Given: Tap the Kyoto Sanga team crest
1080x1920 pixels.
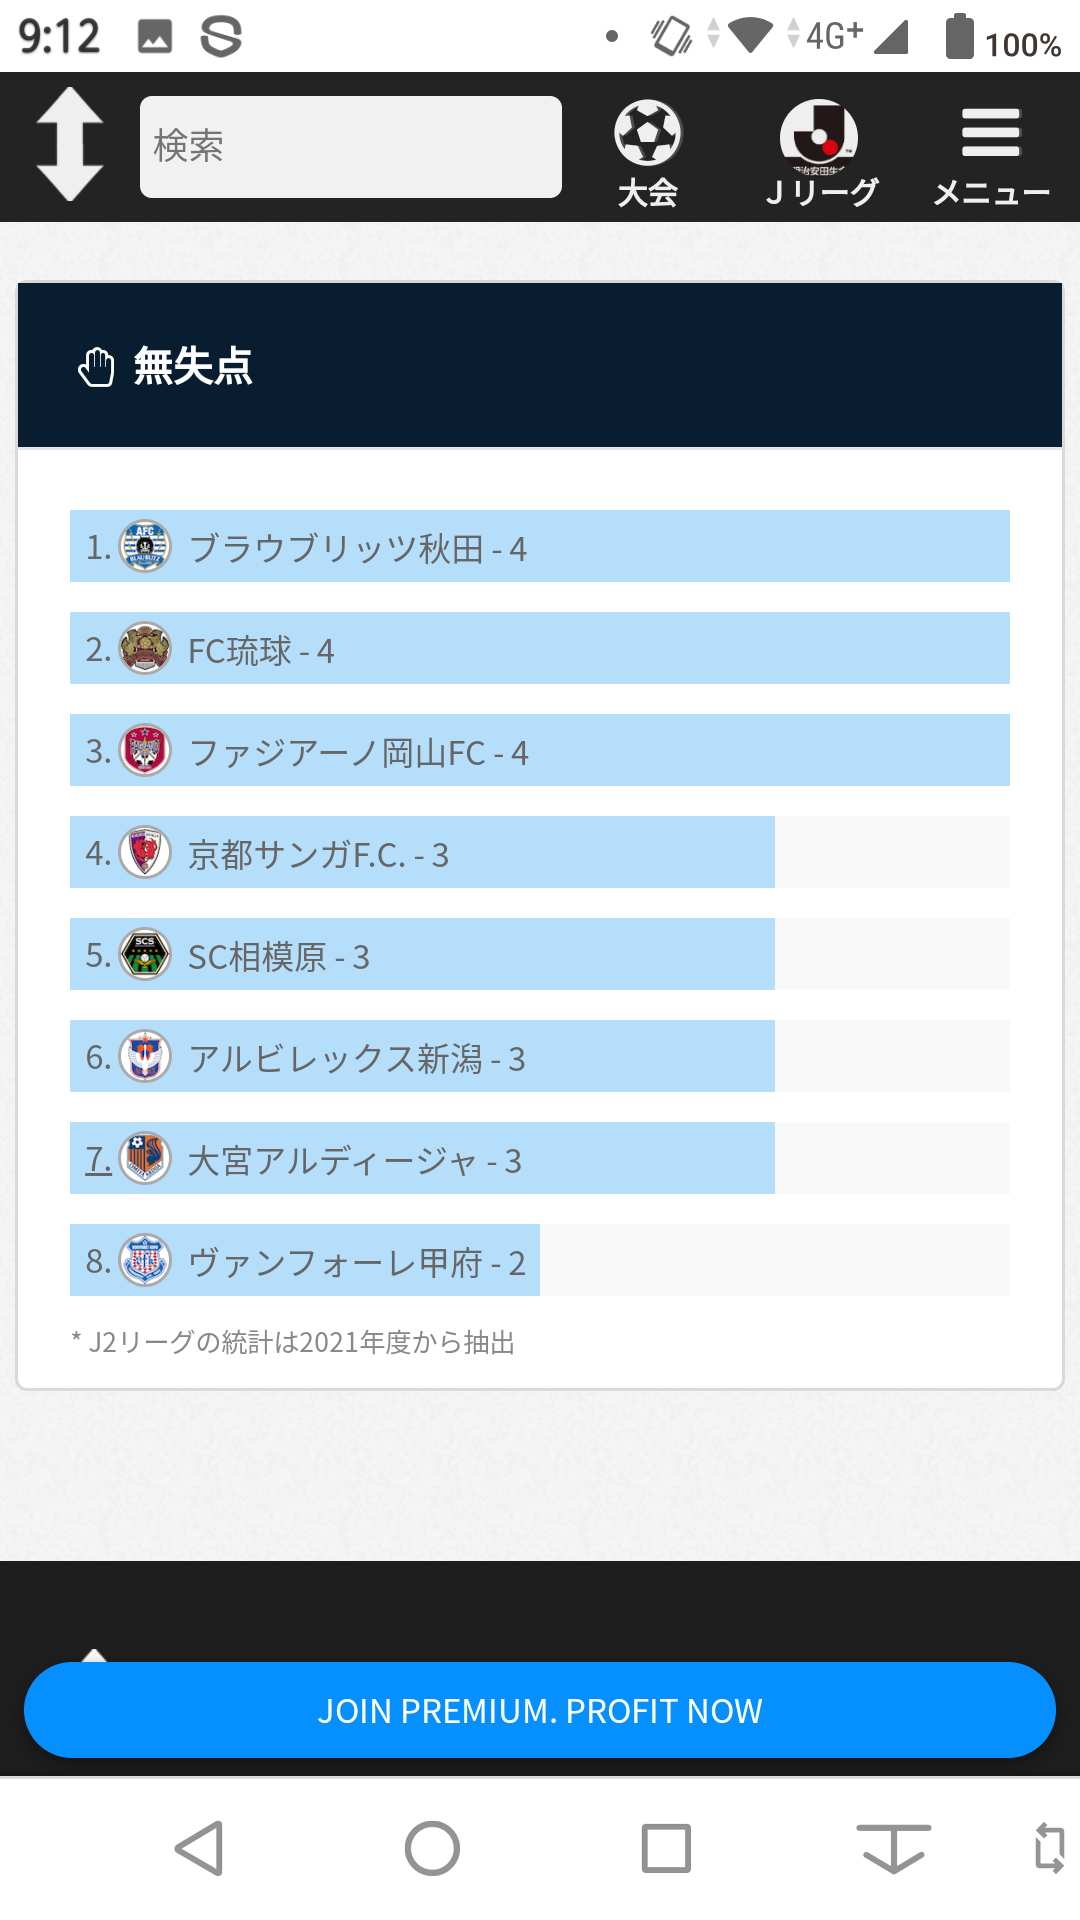Looking at the screenshot, I should tap(145, 853).
